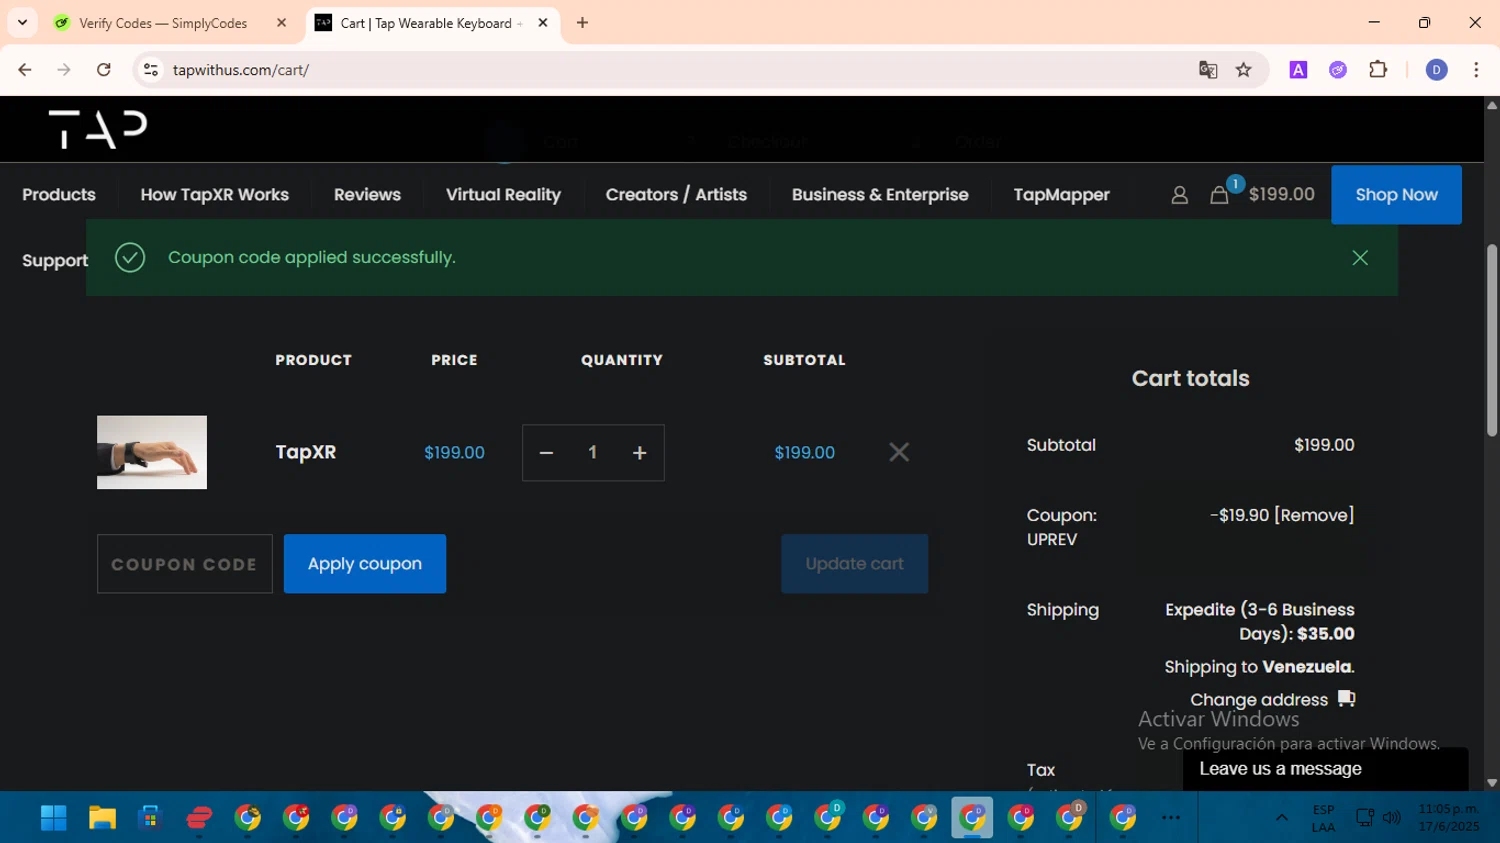This screenshot has height=843, width=1500.
Task: Click the network tray icon
Action: [1364, 818]
